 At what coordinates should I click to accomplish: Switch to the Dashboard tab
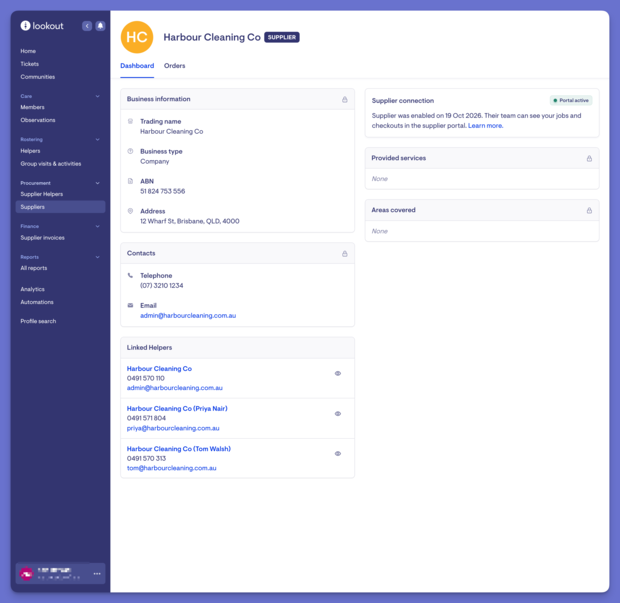point(137,66)
